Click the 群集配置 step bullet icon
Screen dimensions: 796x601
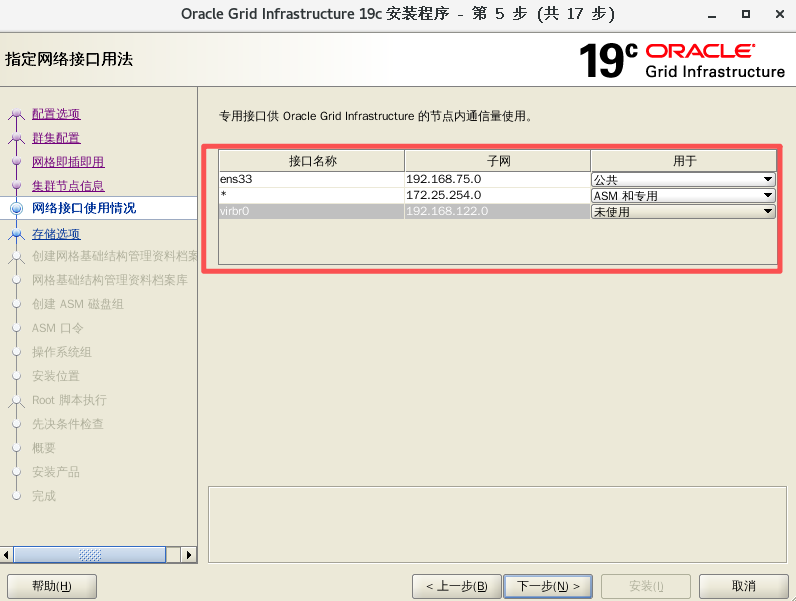(x=17, y=137)
